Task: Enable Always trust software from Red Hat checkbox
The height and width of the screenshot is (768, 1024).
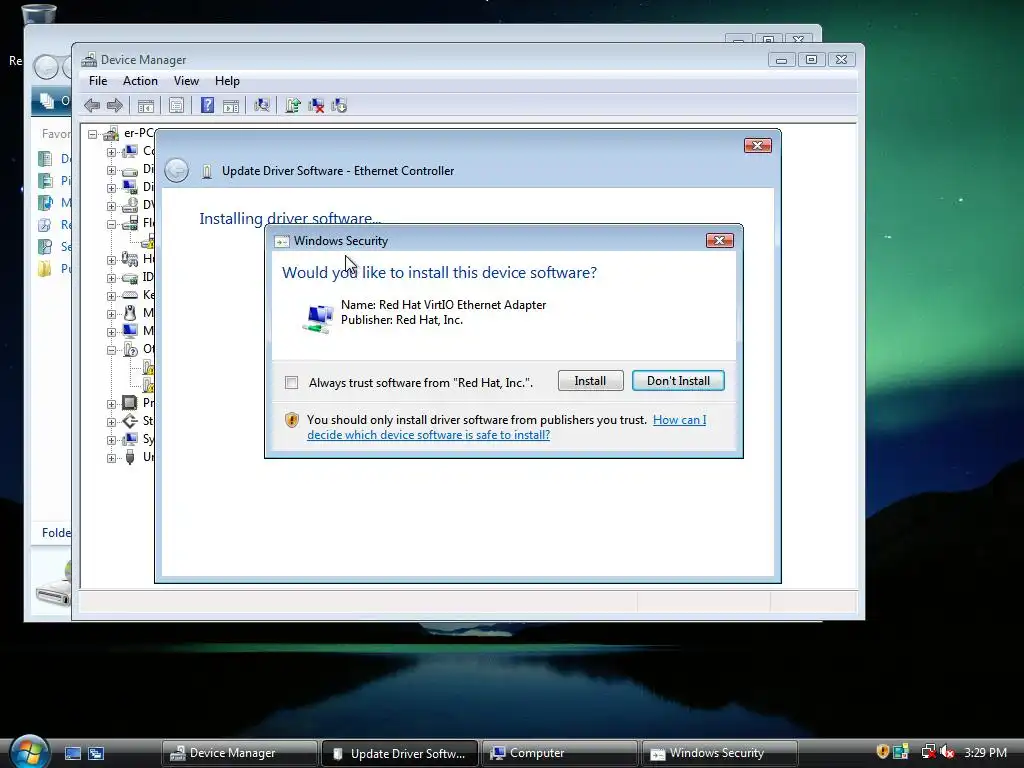Action: pos(291,383)
